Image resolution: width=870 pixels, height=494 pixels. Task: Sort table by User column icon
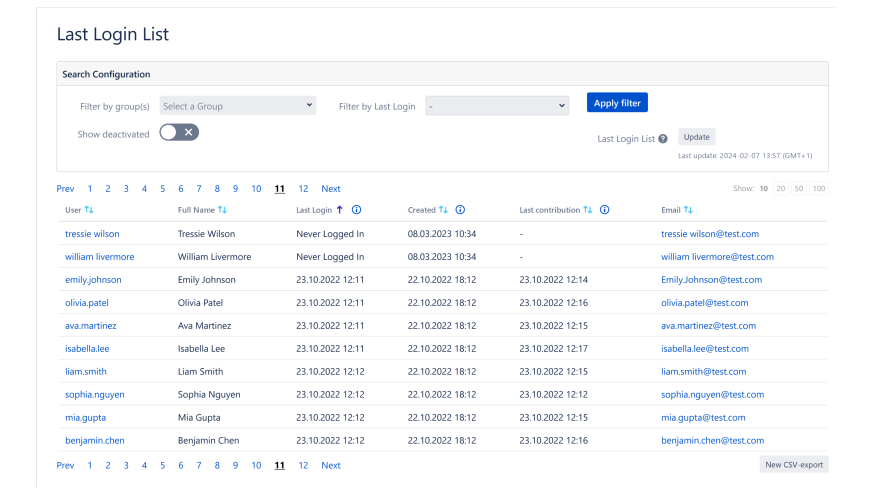pyautogui.click(x=90, y=210)
